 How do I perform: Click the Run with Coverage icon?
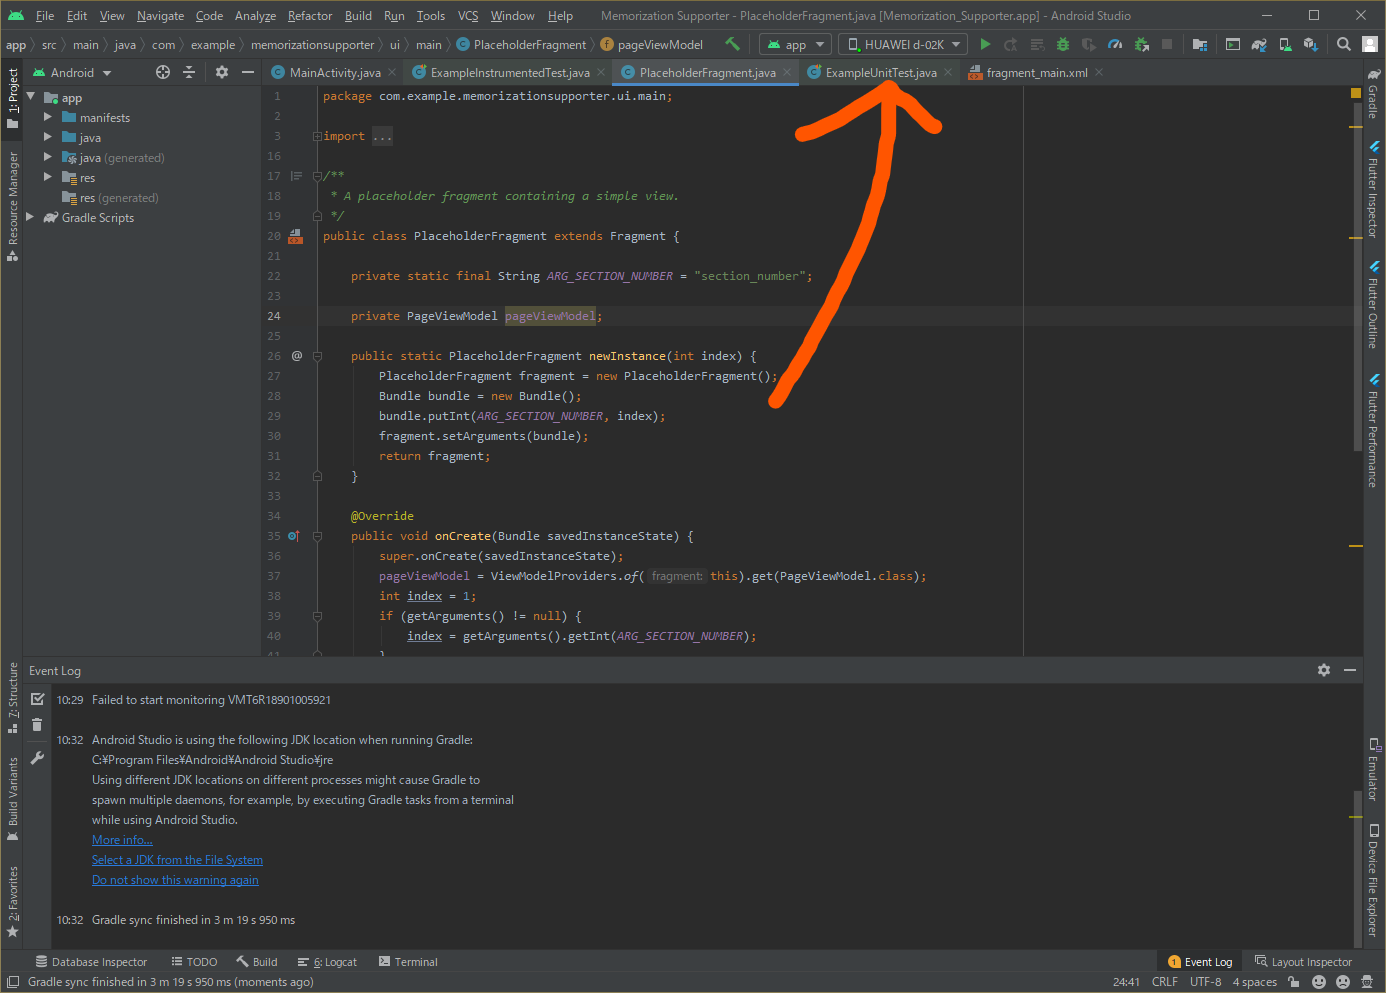pyautogui.click(x=1089, y=44)
